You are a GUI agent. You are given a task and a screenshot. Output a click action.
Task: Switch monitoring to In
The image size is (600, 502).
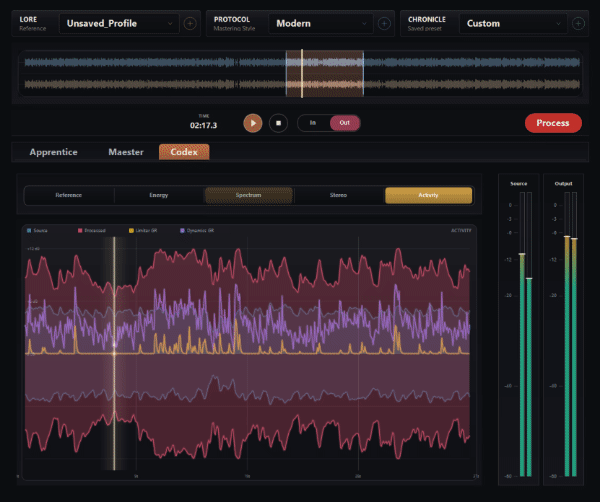[313, 123]
